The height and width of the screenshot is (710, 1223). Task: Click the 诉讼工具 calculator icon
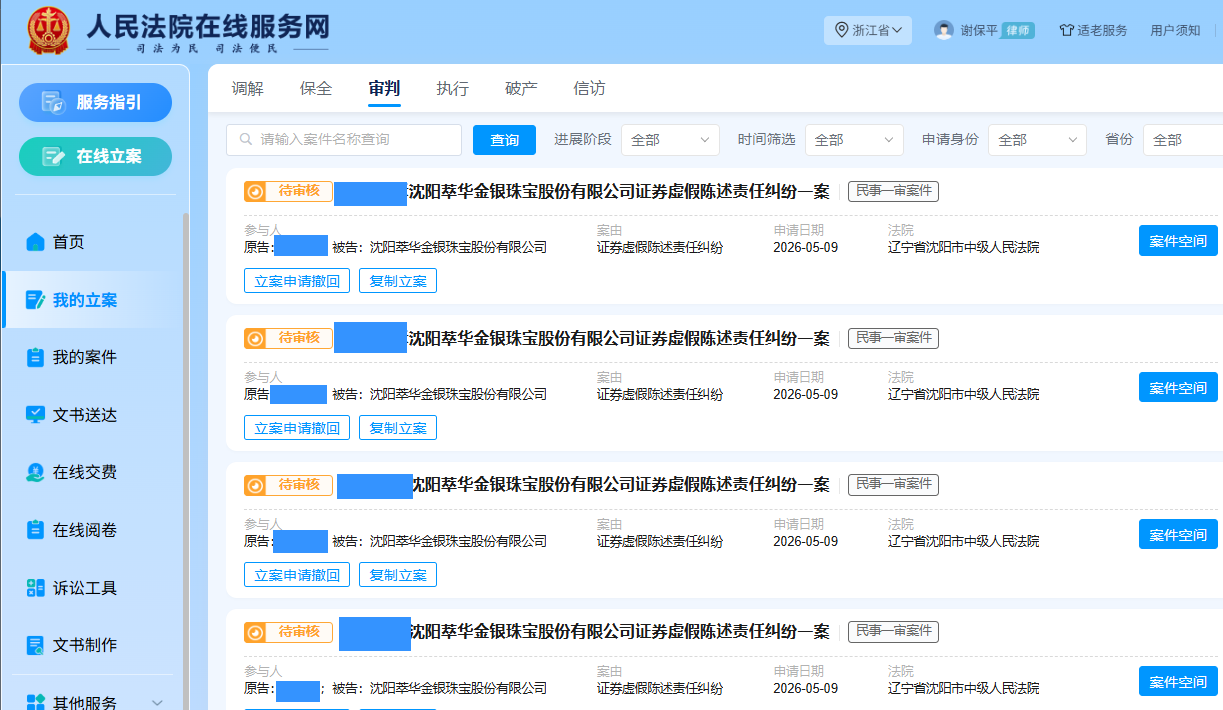coord(36,588)
